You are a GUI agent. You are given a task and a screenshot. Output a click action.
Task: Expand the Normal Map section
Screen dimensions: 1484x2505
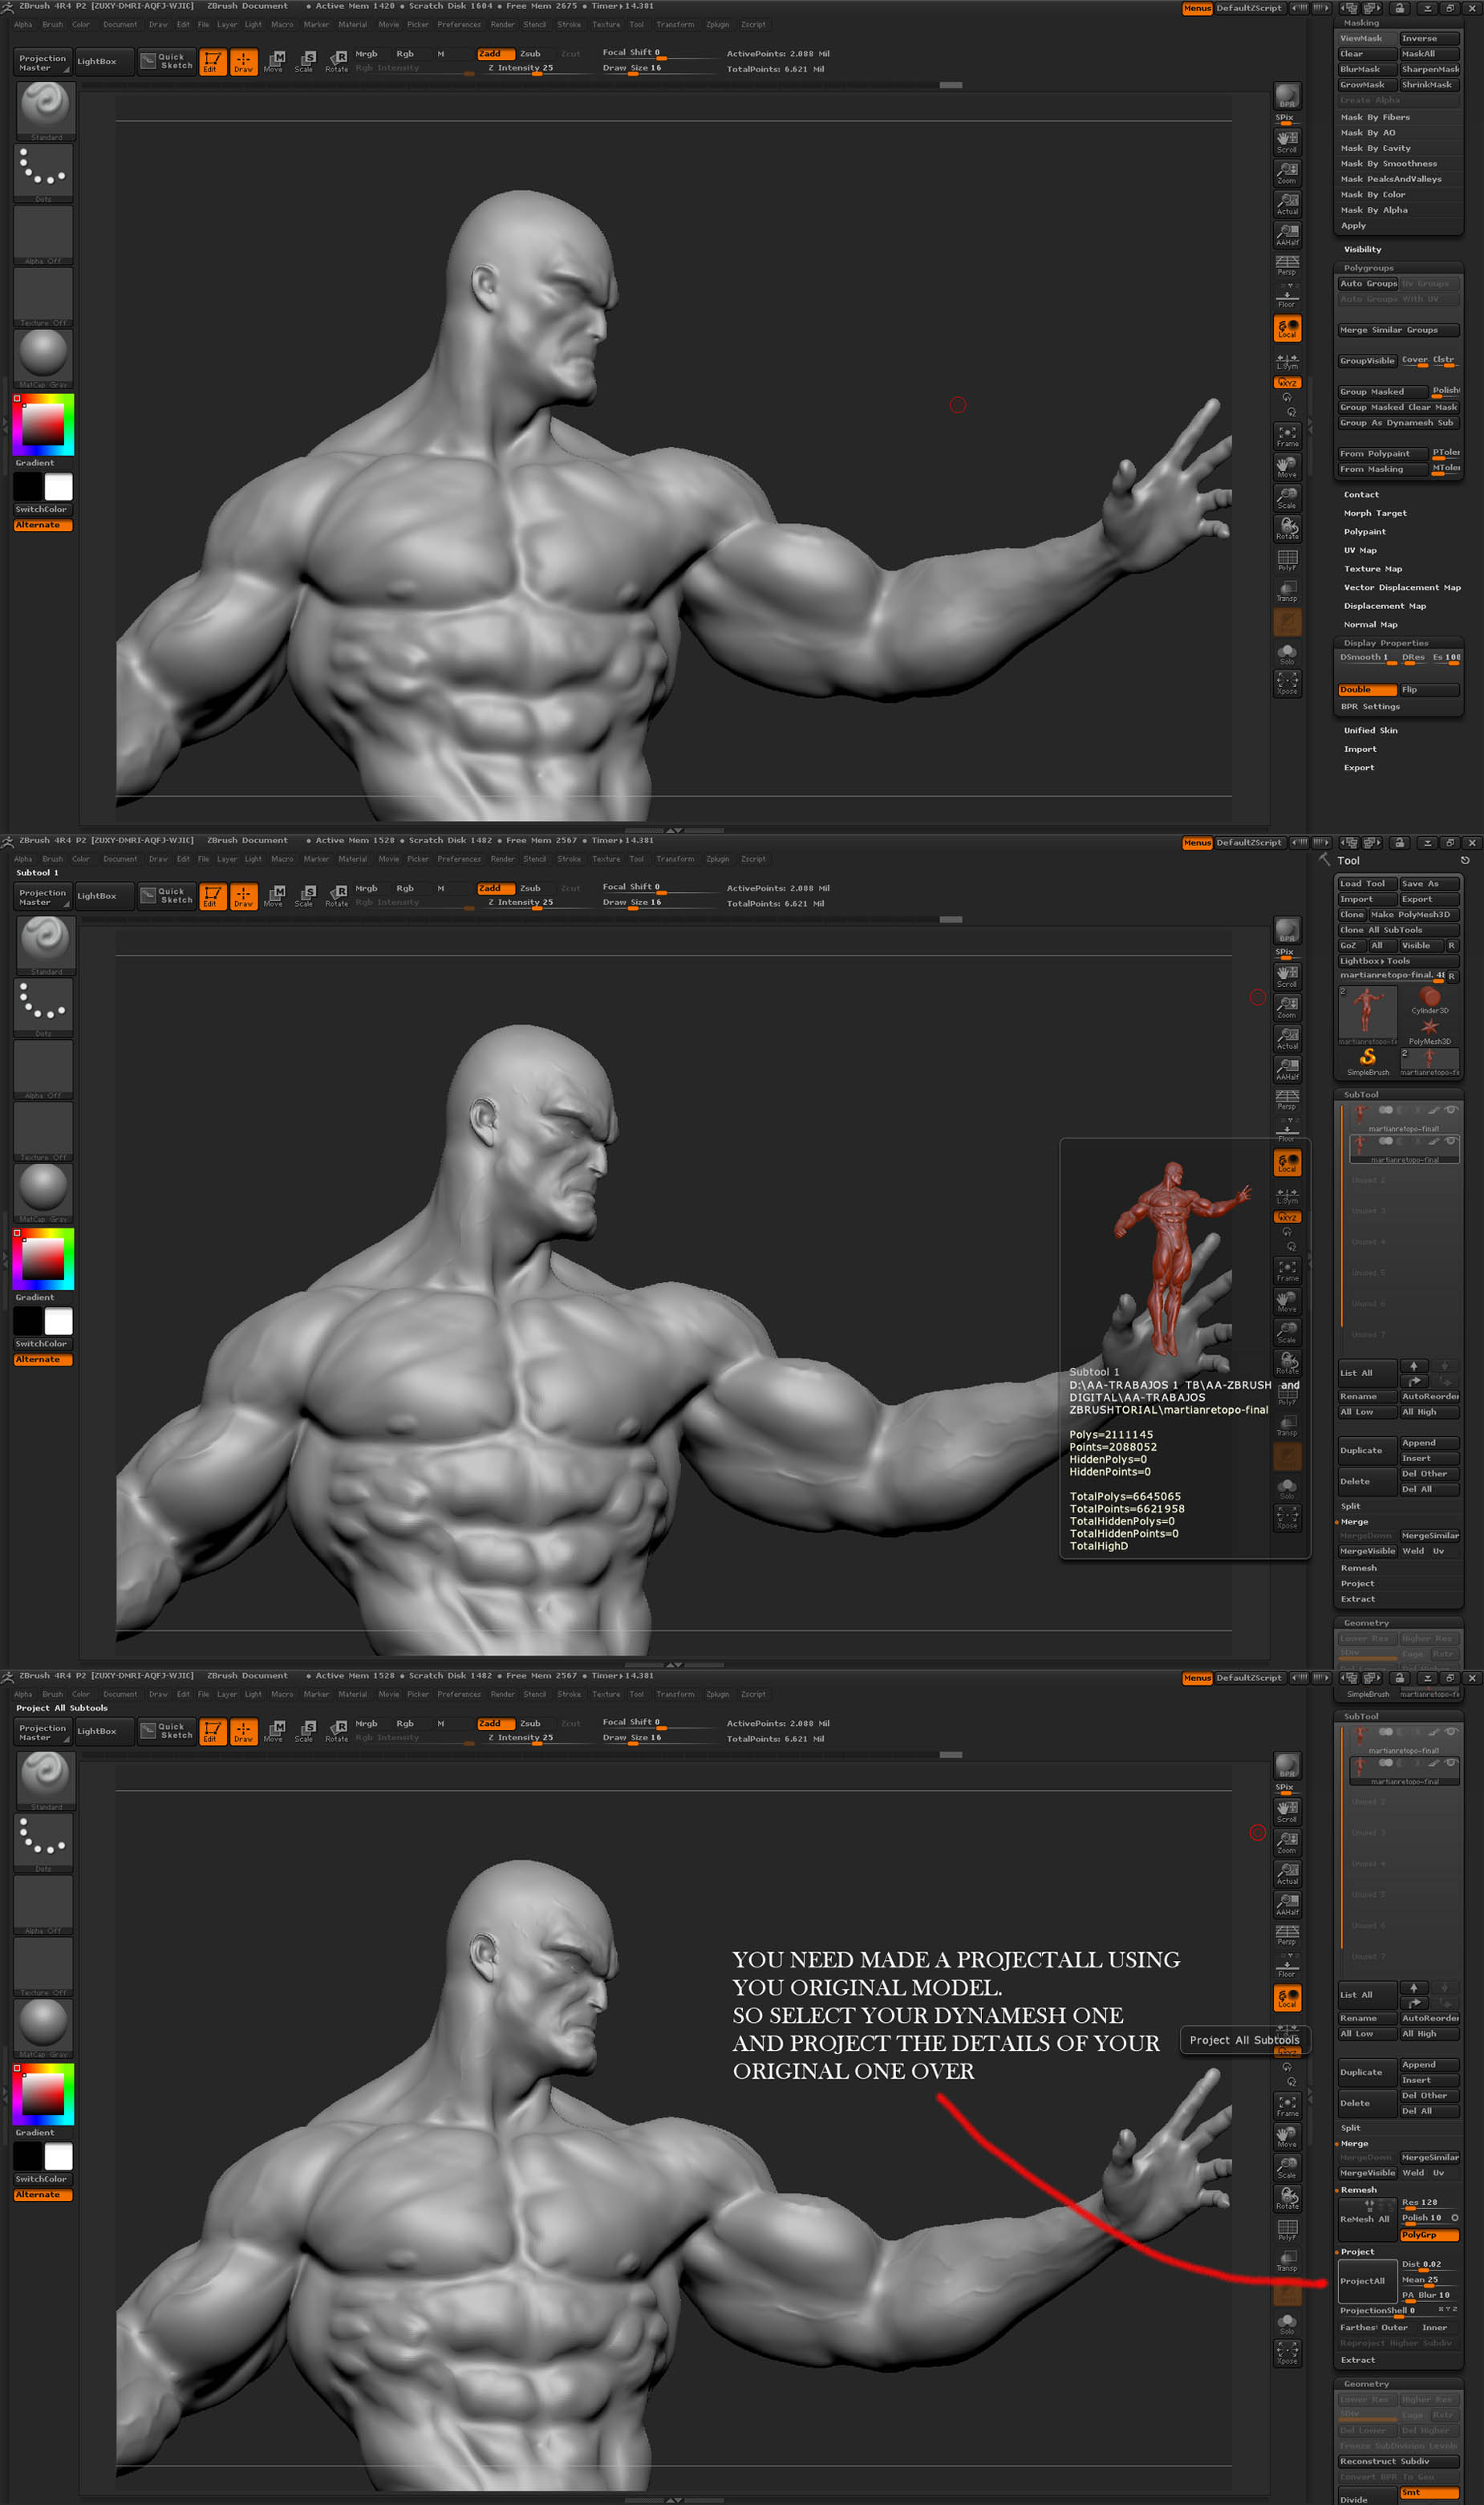click(1371, 624)
